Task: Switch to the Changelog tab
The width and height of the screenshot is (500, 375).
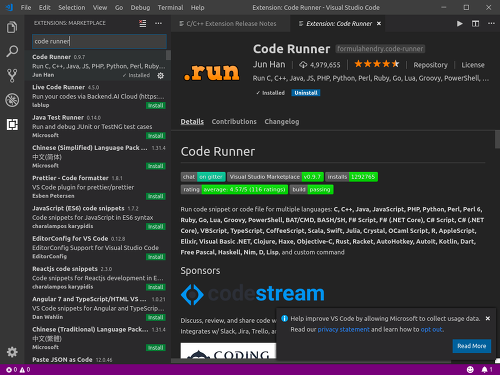Action: (x=282, y=121)
